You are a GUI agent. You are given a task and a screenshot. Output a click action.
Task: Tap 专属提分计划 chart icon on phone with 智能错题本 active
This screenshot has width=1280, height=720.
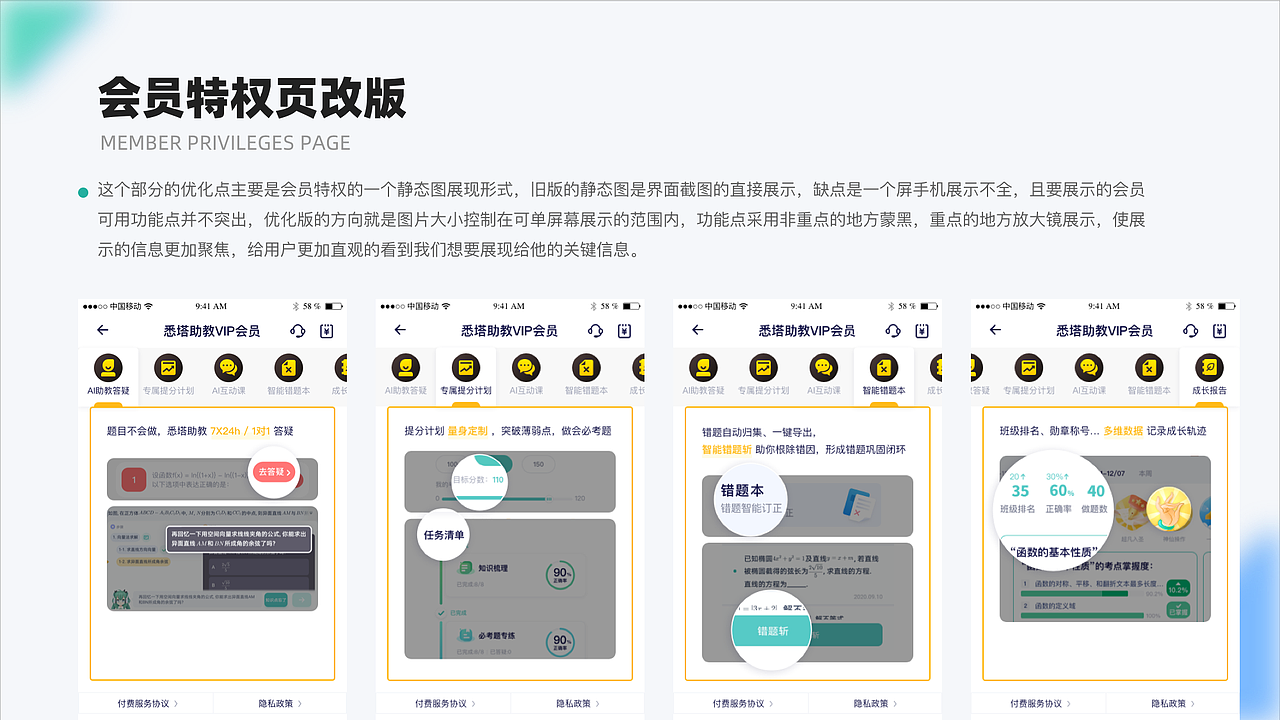[764, 368]
